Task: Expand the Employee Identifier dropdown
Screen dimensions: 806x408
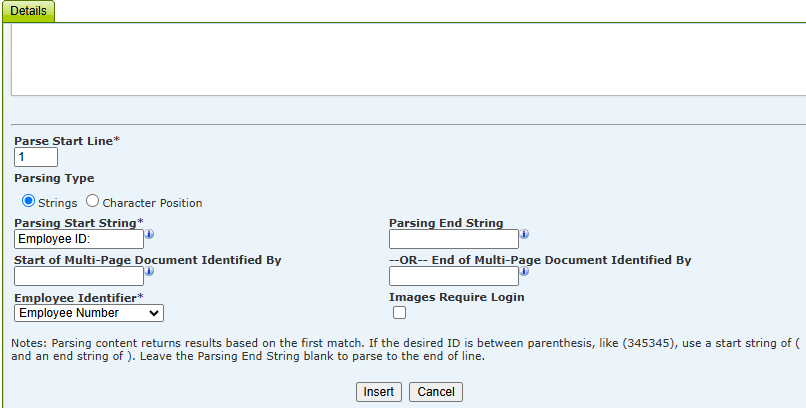Action: tap(89, 313)
